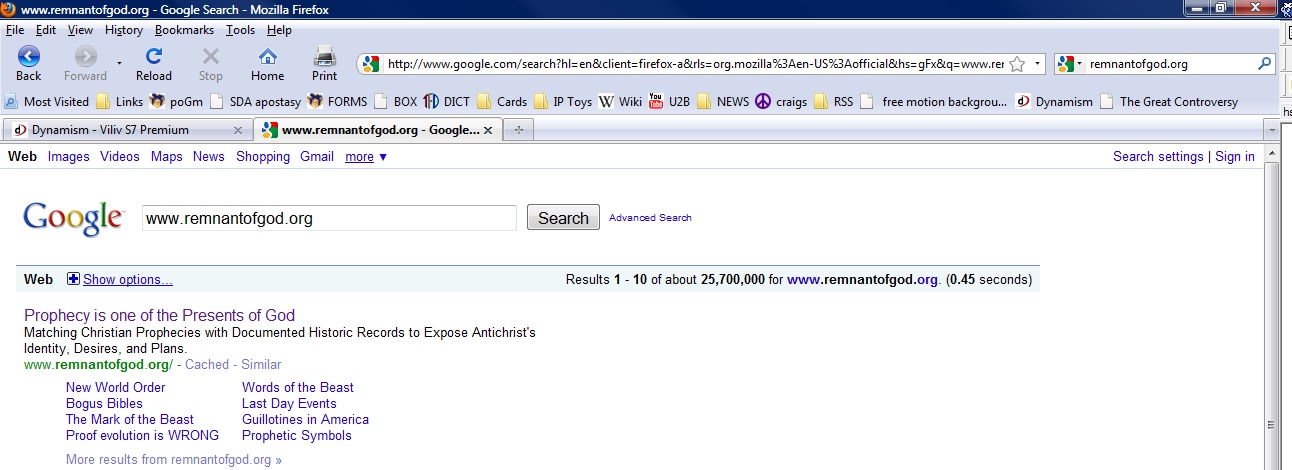Screen dimensions: 1292x470
Task: Open the View menu
Action: click(81, 30)
